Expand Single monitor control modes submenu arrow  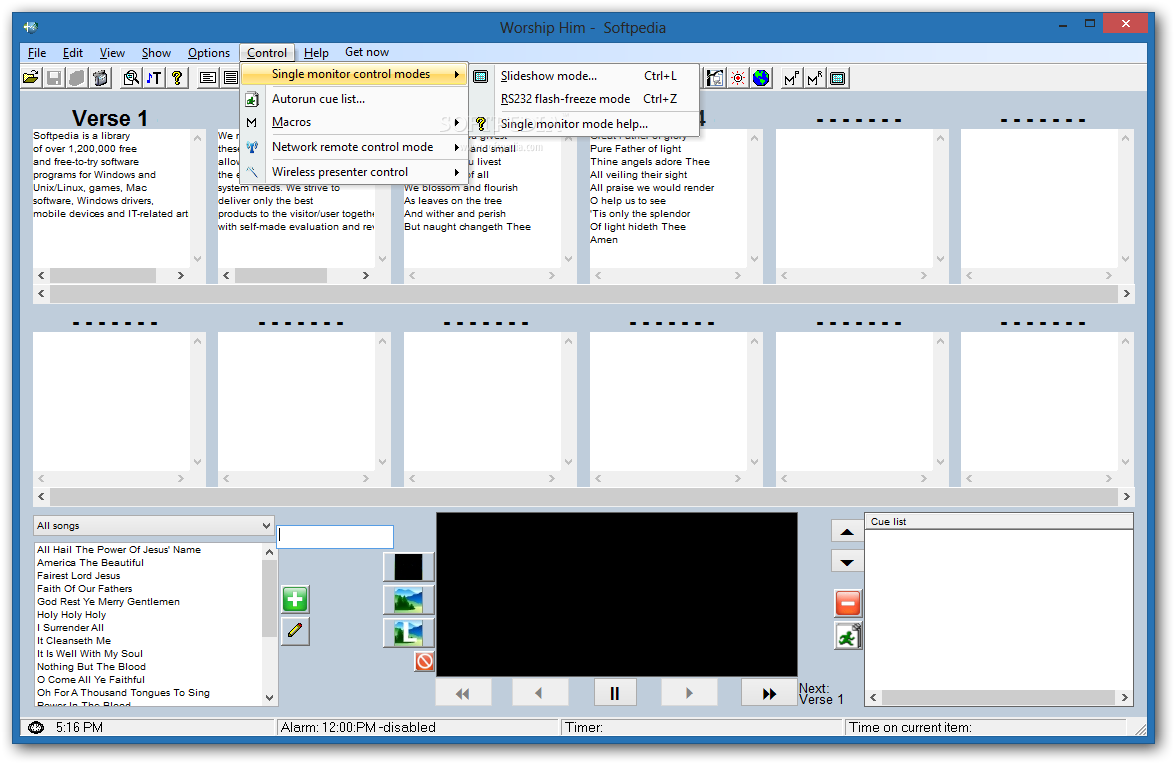(x=456, y=74)
